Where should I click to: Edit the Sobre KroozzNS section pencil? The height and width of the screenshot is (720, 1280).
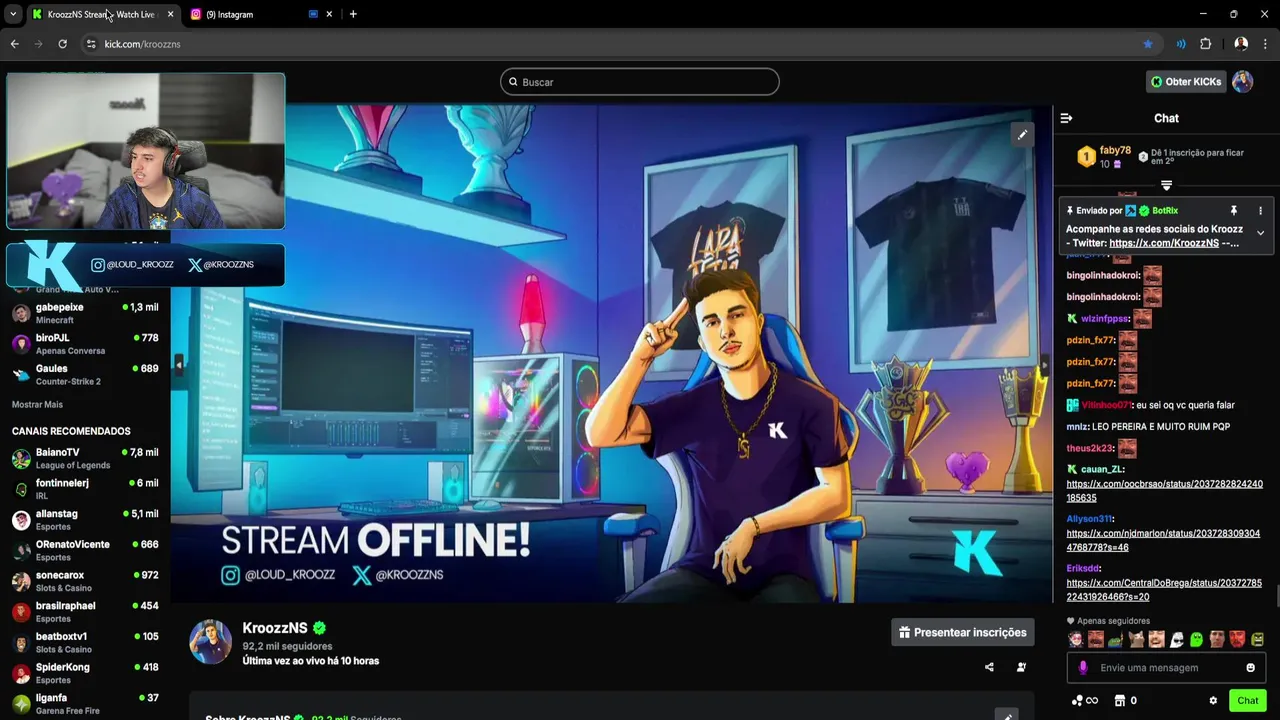(1007, 716)
